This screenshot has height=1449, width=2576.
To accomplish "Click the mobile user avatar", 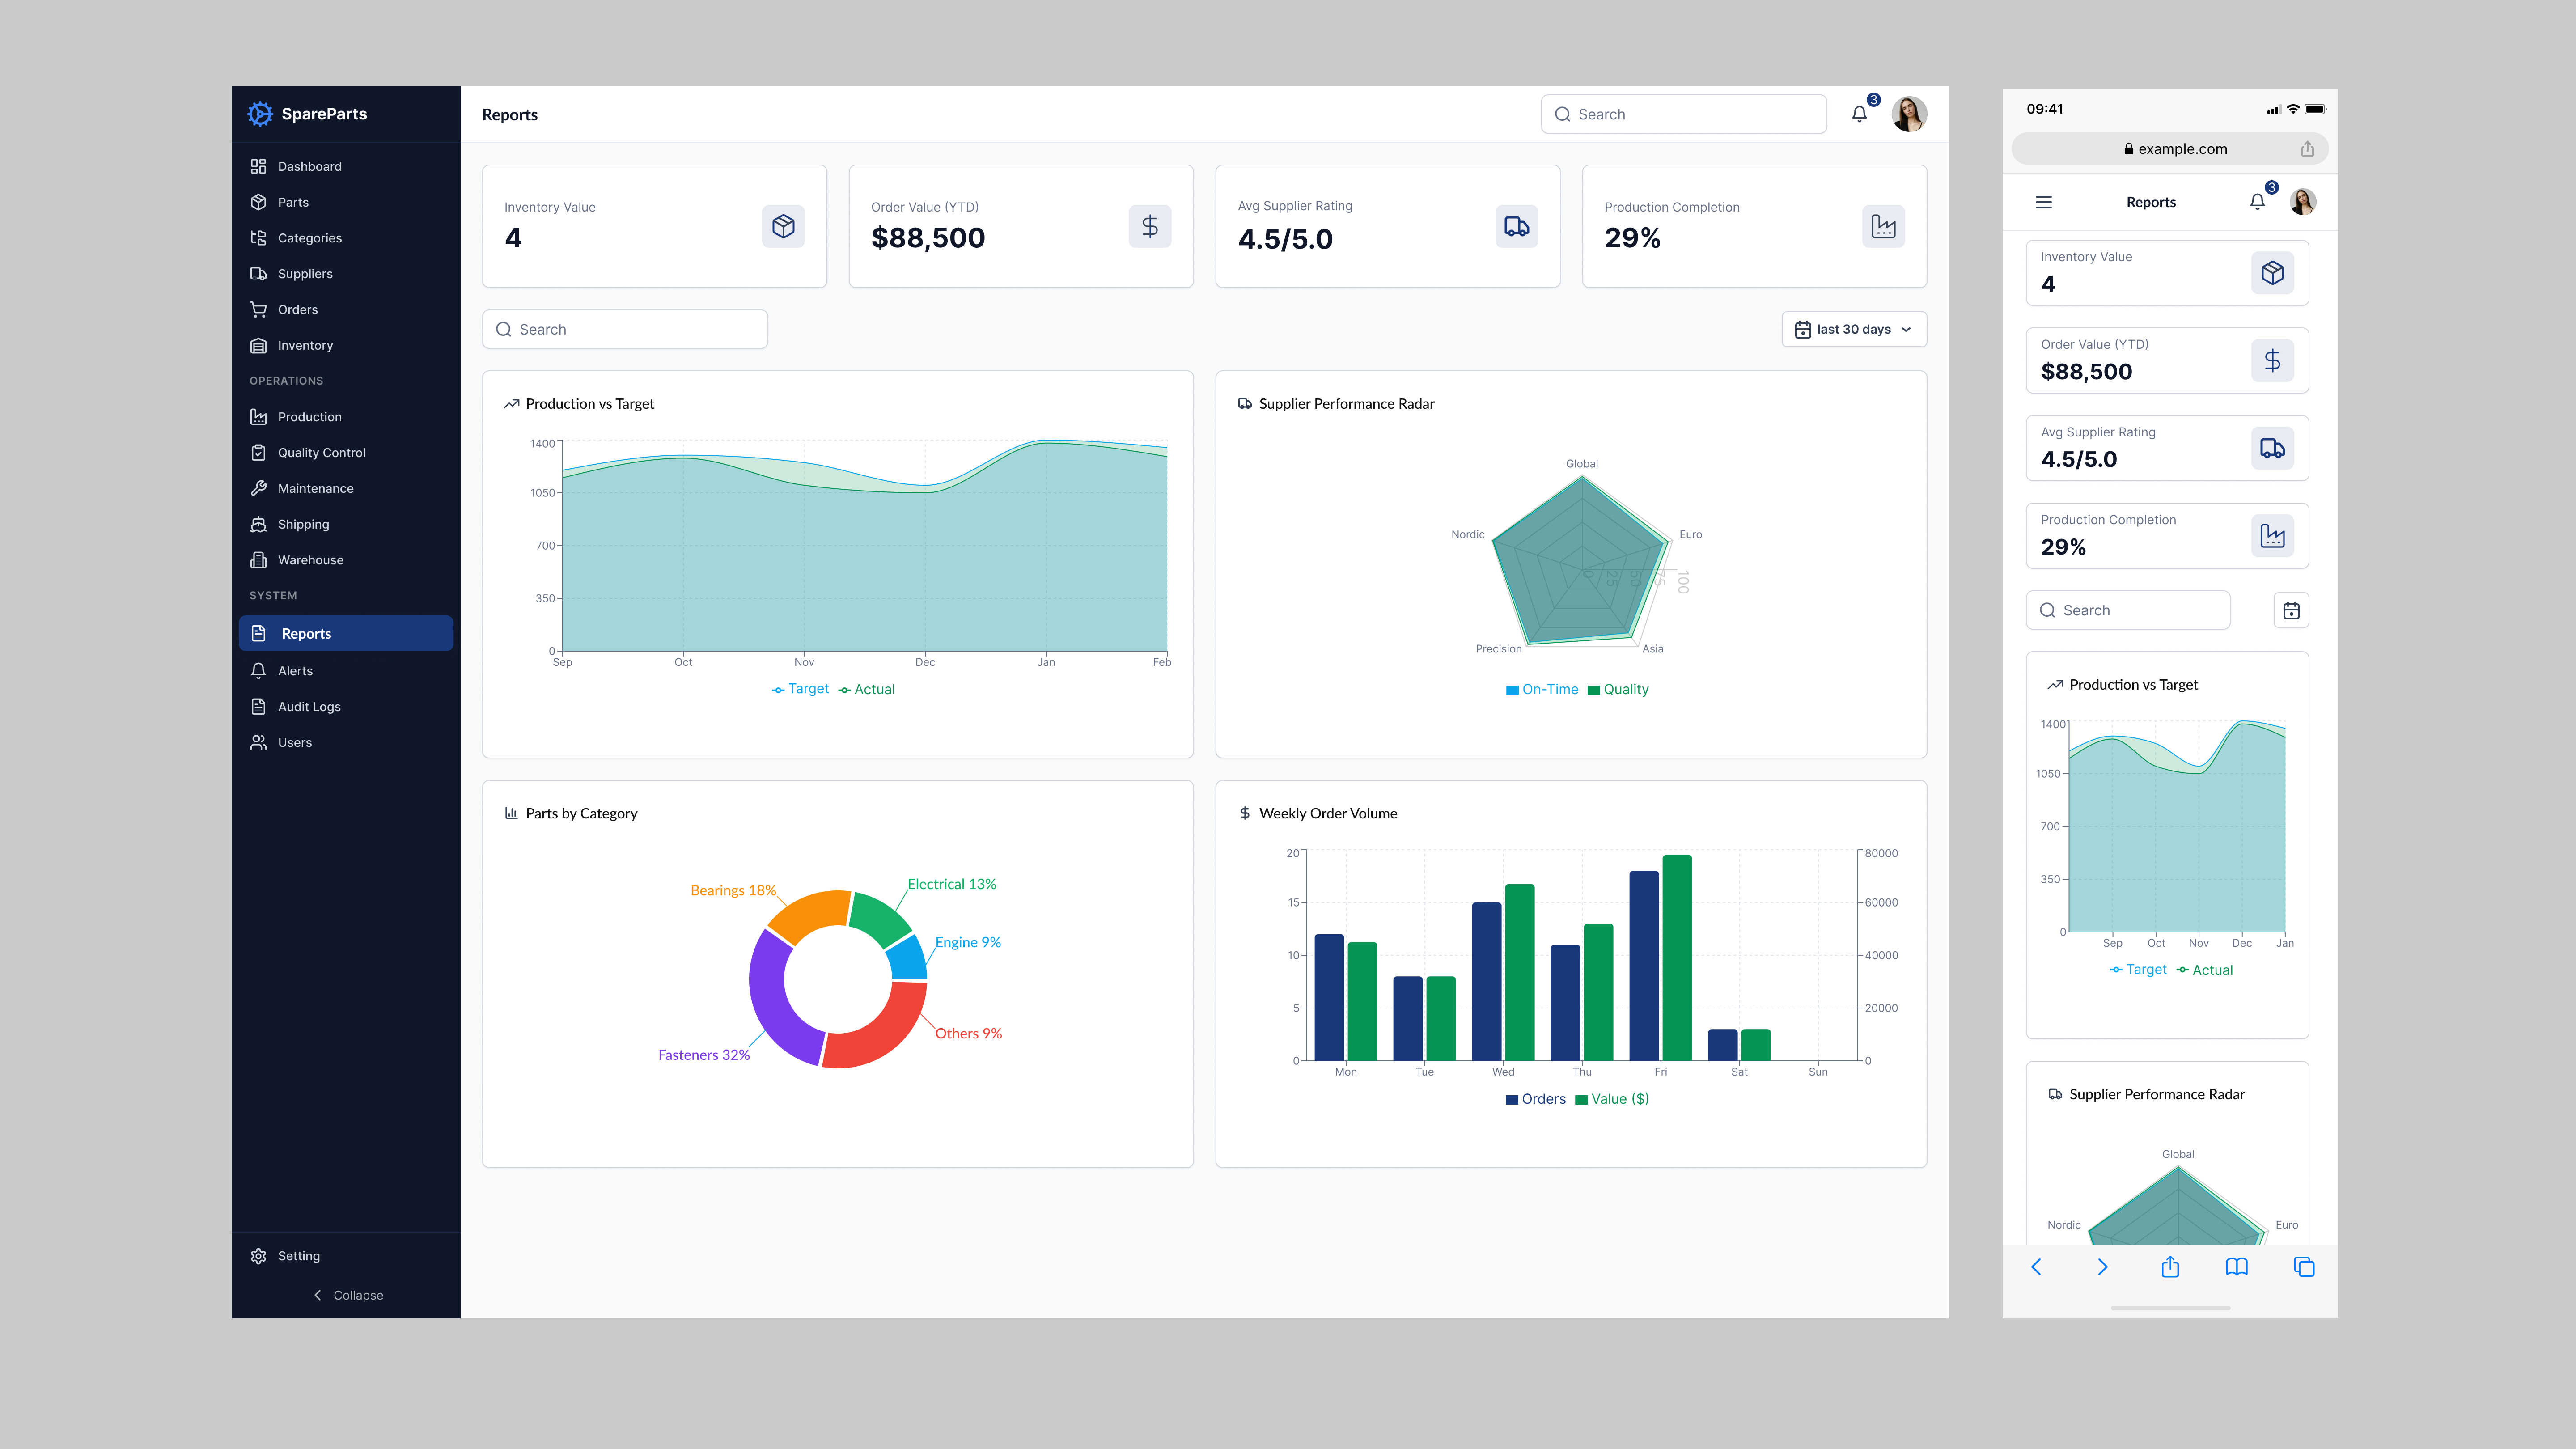I will 2303,202.
